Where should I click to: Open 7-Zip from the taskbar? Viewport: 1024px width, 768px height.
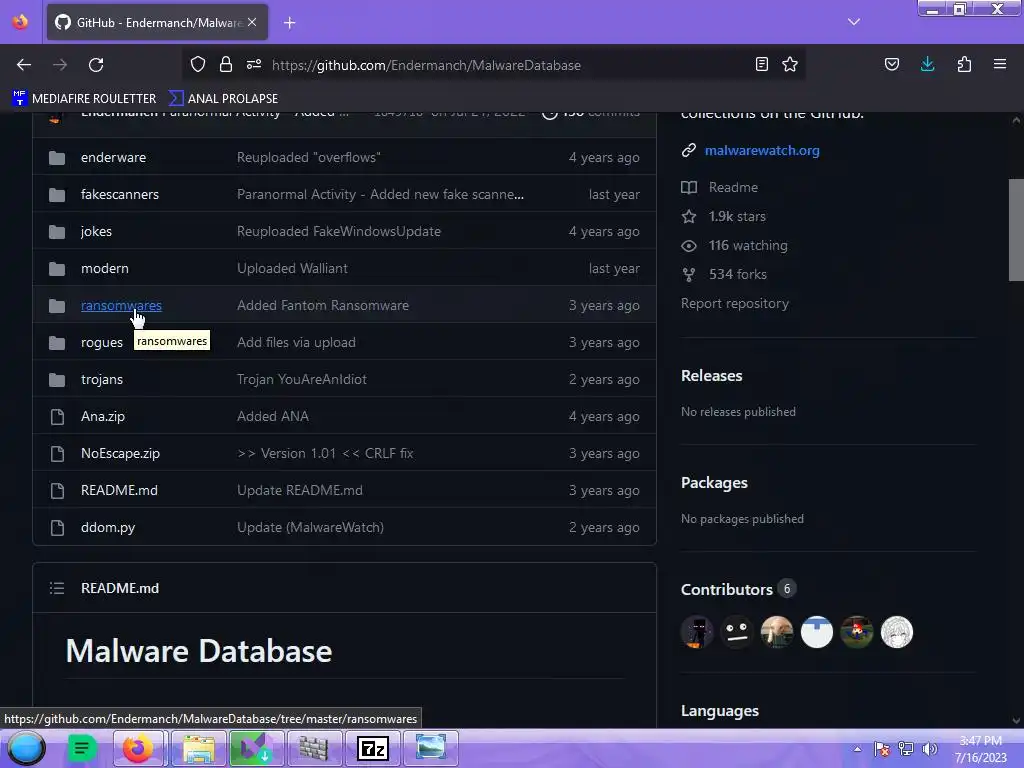pos(373,748)
